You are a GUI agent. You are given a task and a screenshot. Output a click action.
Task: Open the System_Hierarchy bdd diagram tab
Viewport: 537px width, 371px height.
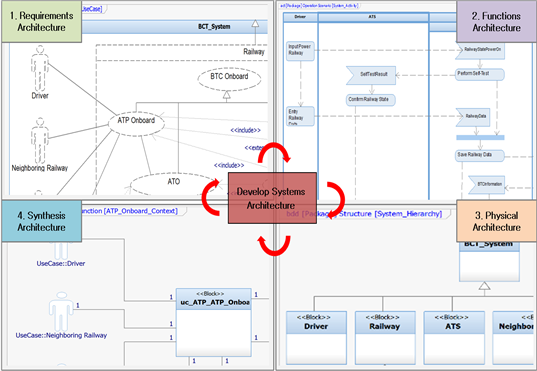tap(364, 214)
